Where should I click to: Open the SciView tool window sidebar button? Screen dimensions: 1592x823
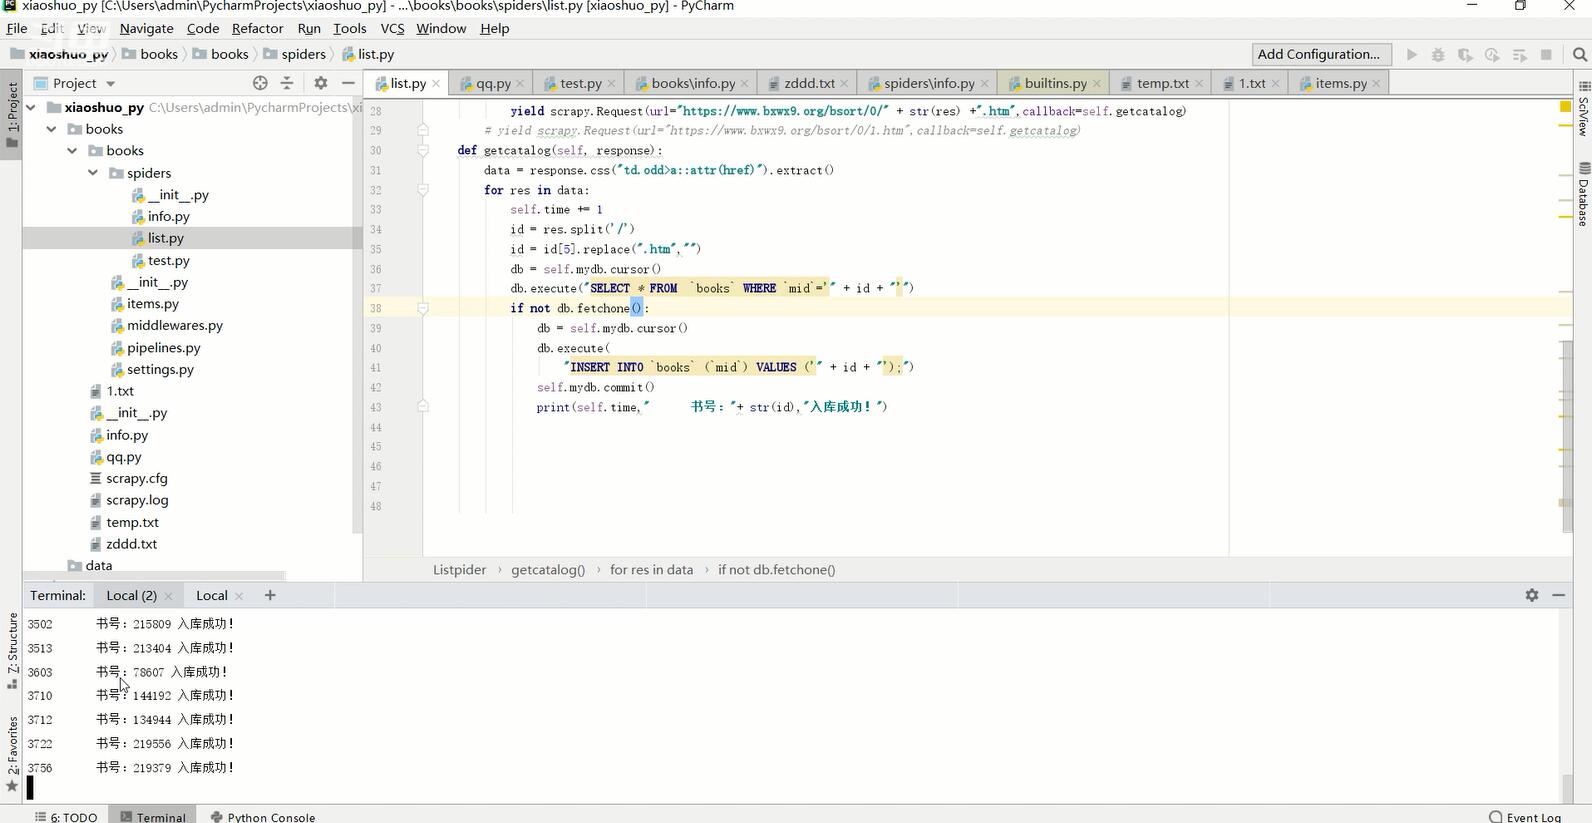pyautogui.click(x=1583, y=110)
